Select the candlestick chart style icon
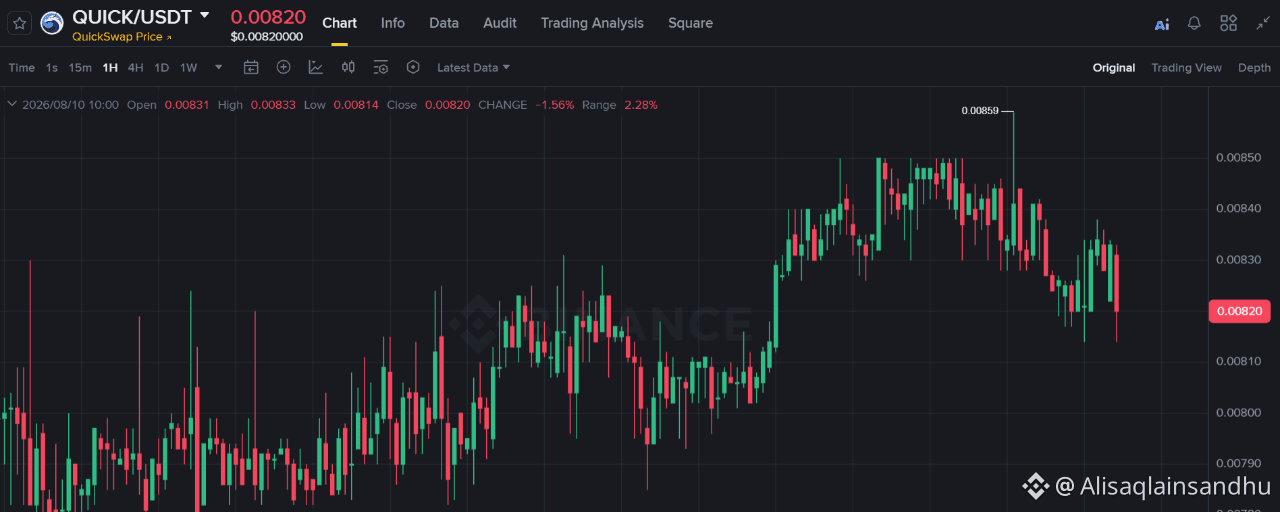Viewport: 1280px width, 512px height. [x=348, y=67]
